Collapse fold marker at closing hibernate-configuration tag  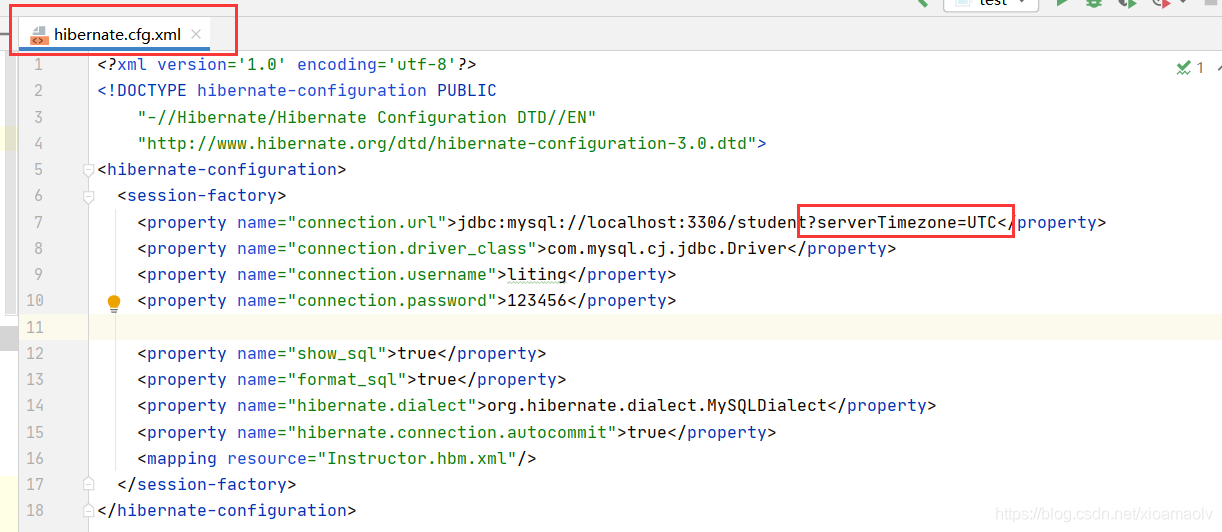pyautogui.click(x=89, y=510)
